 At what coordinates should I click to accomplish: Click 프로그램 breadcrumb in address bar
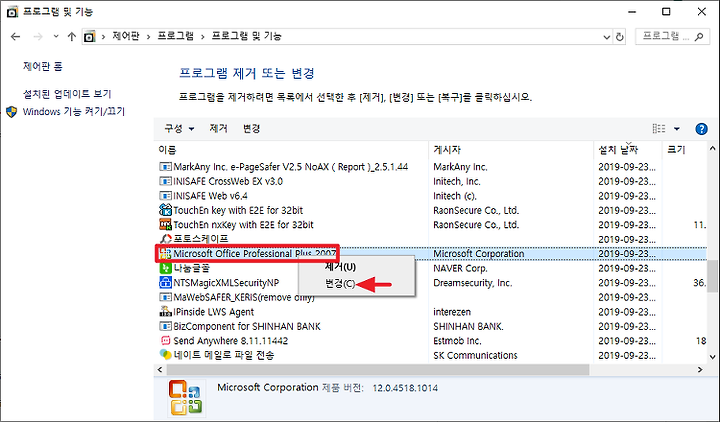tap(175, 36)
